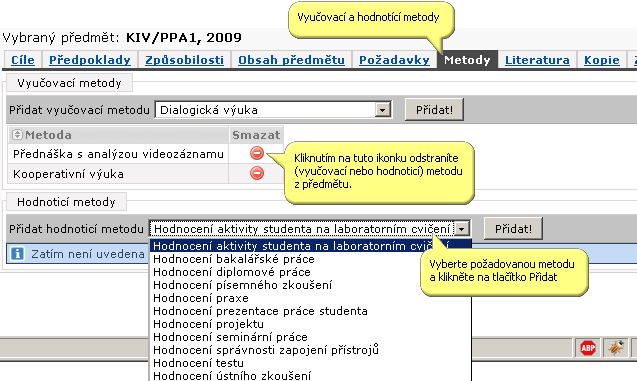Sort by the Metoda column icon
Viewport: 637px width, 381px height.
coord(17,134)
